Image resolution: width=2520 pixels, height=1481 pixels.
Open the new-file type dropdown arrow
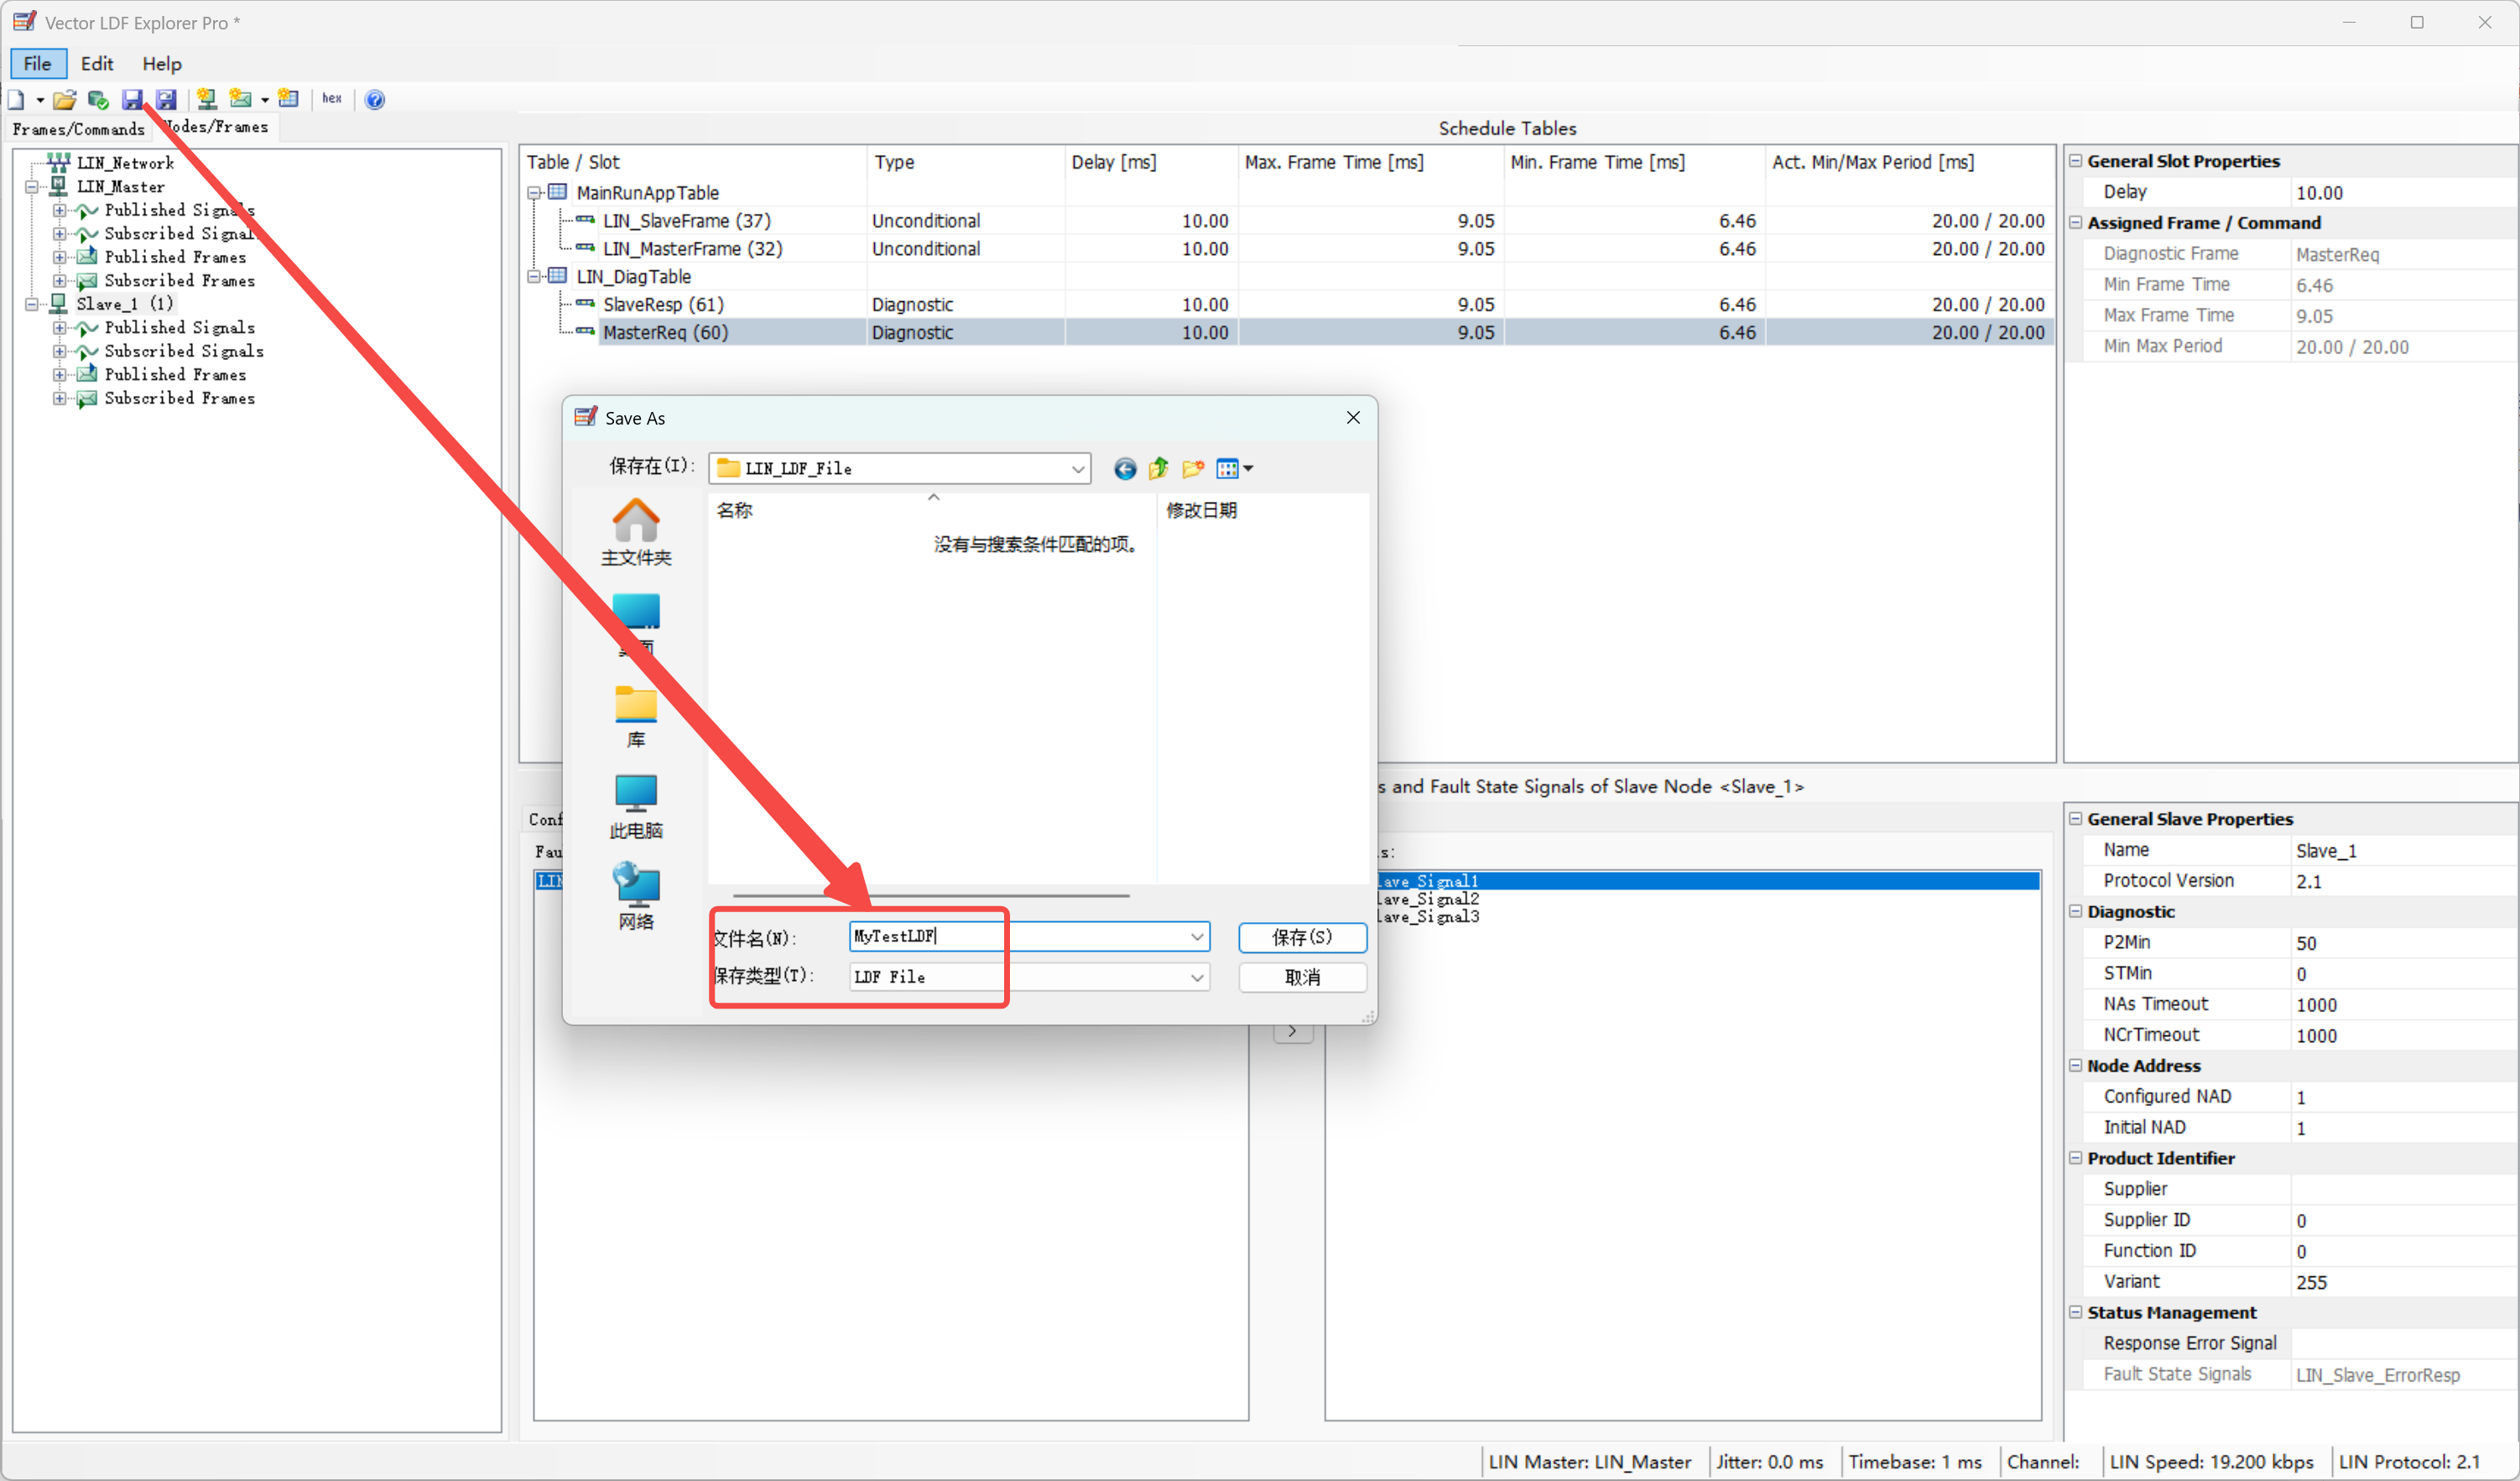[x=40, y=100]
